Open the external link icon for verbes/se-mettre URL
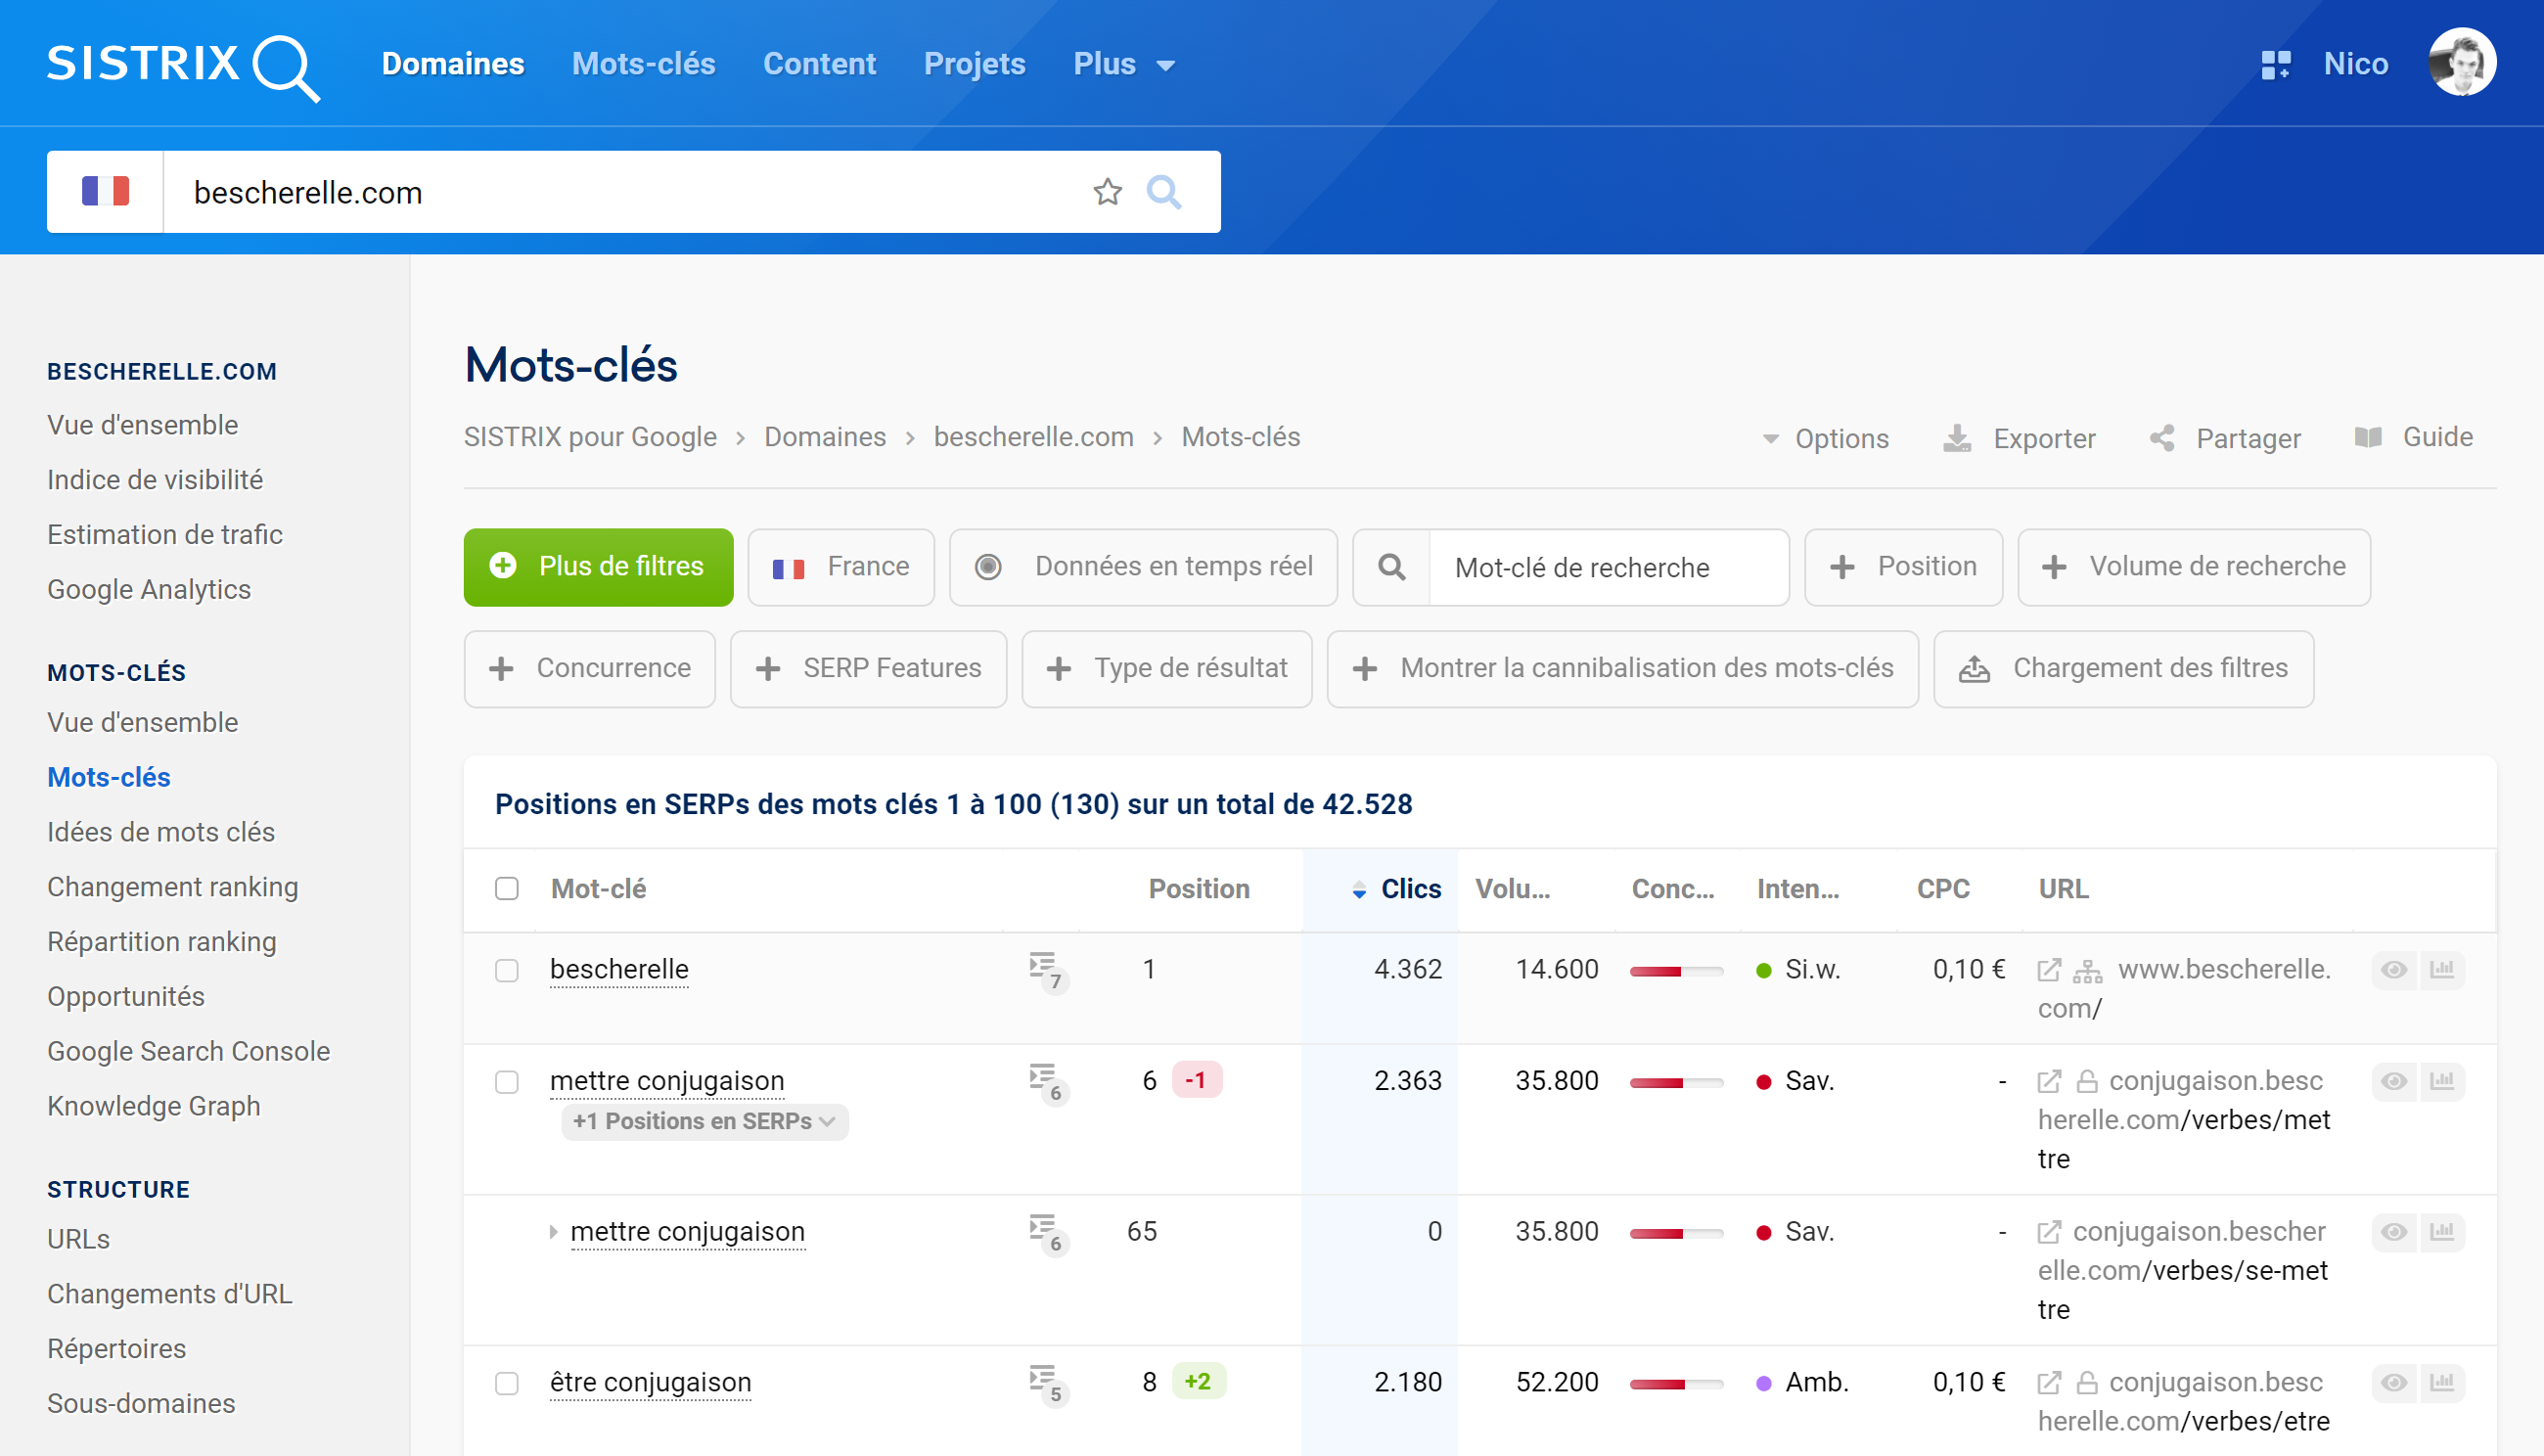This screenshot has height=1456, width=2544. point(2049,1232)
